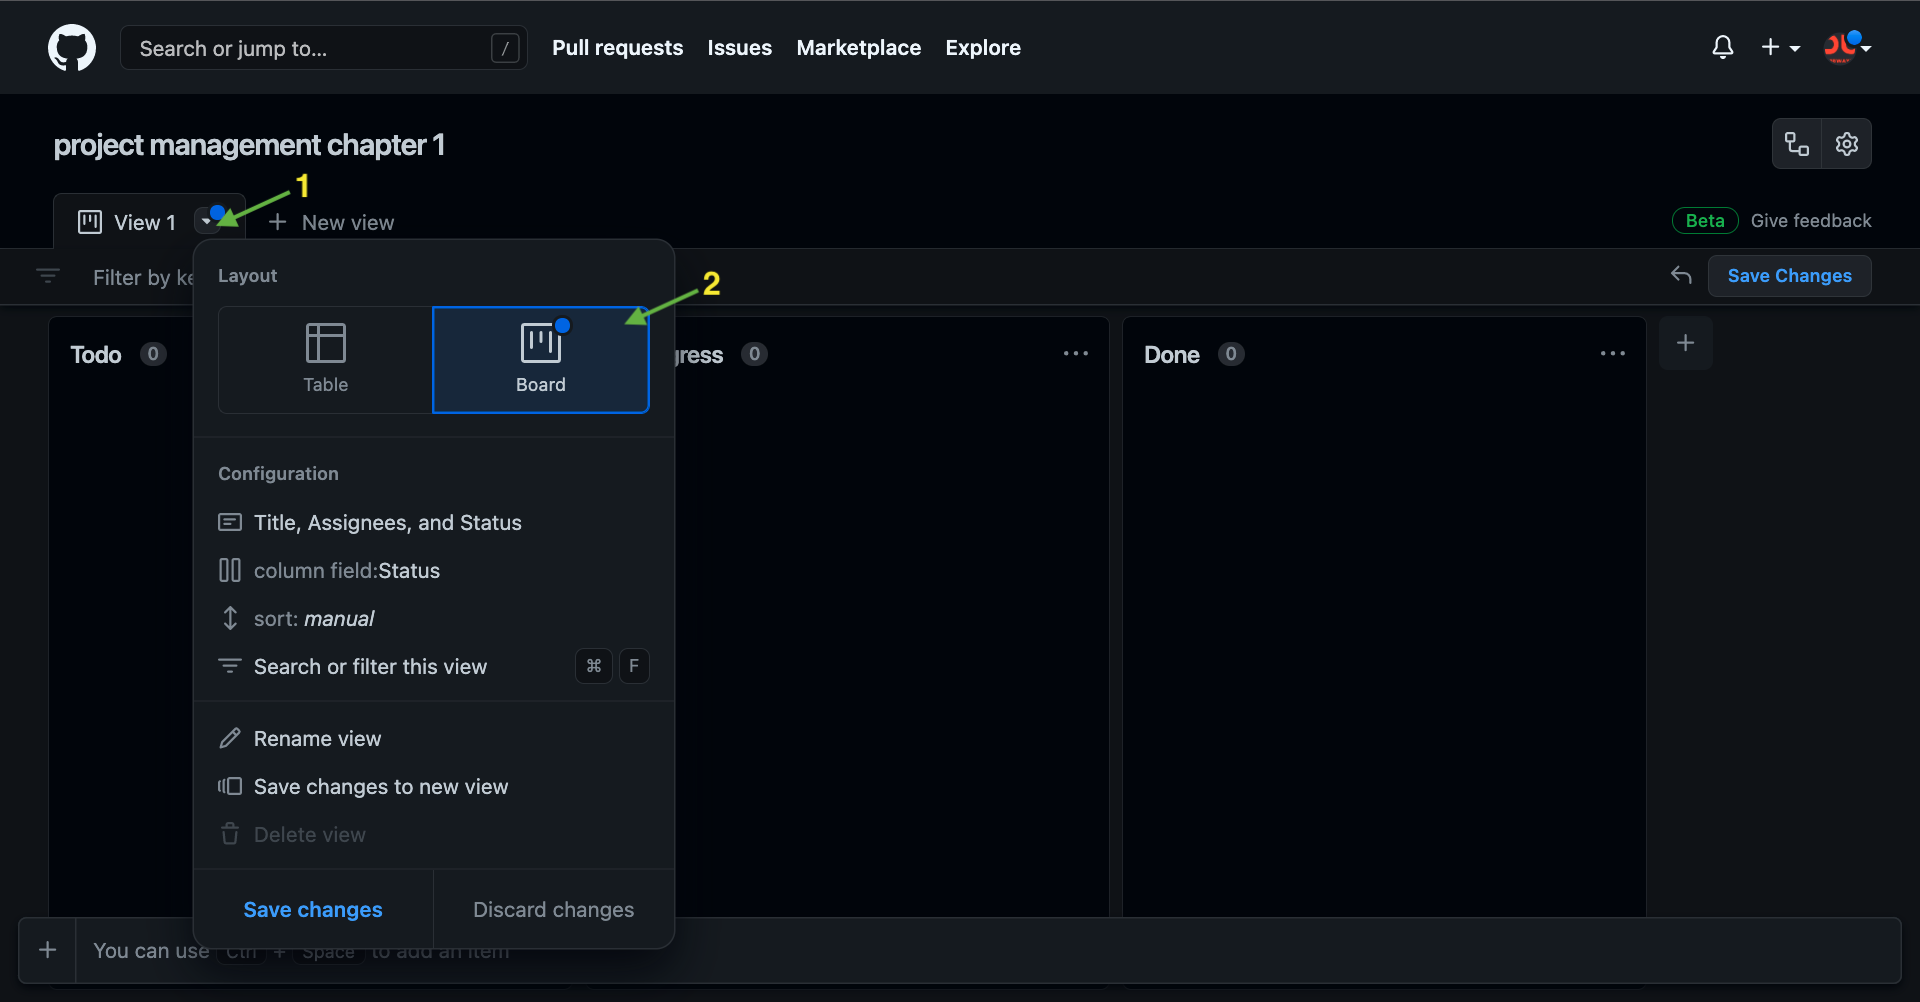Expand the create new plus dropdown in header
The width and height of the screenshot is (1920, 1002).
click(1780, 48)
